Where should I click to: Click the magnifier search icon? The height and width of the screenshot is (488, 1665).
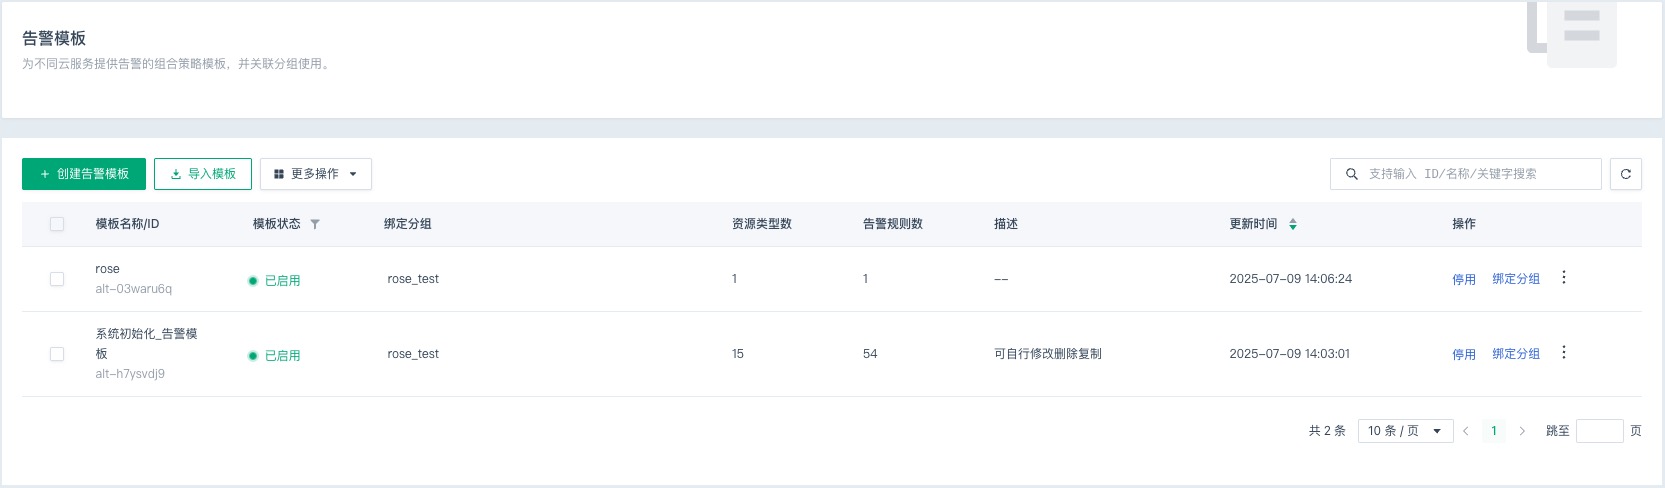coord(1352,174)
